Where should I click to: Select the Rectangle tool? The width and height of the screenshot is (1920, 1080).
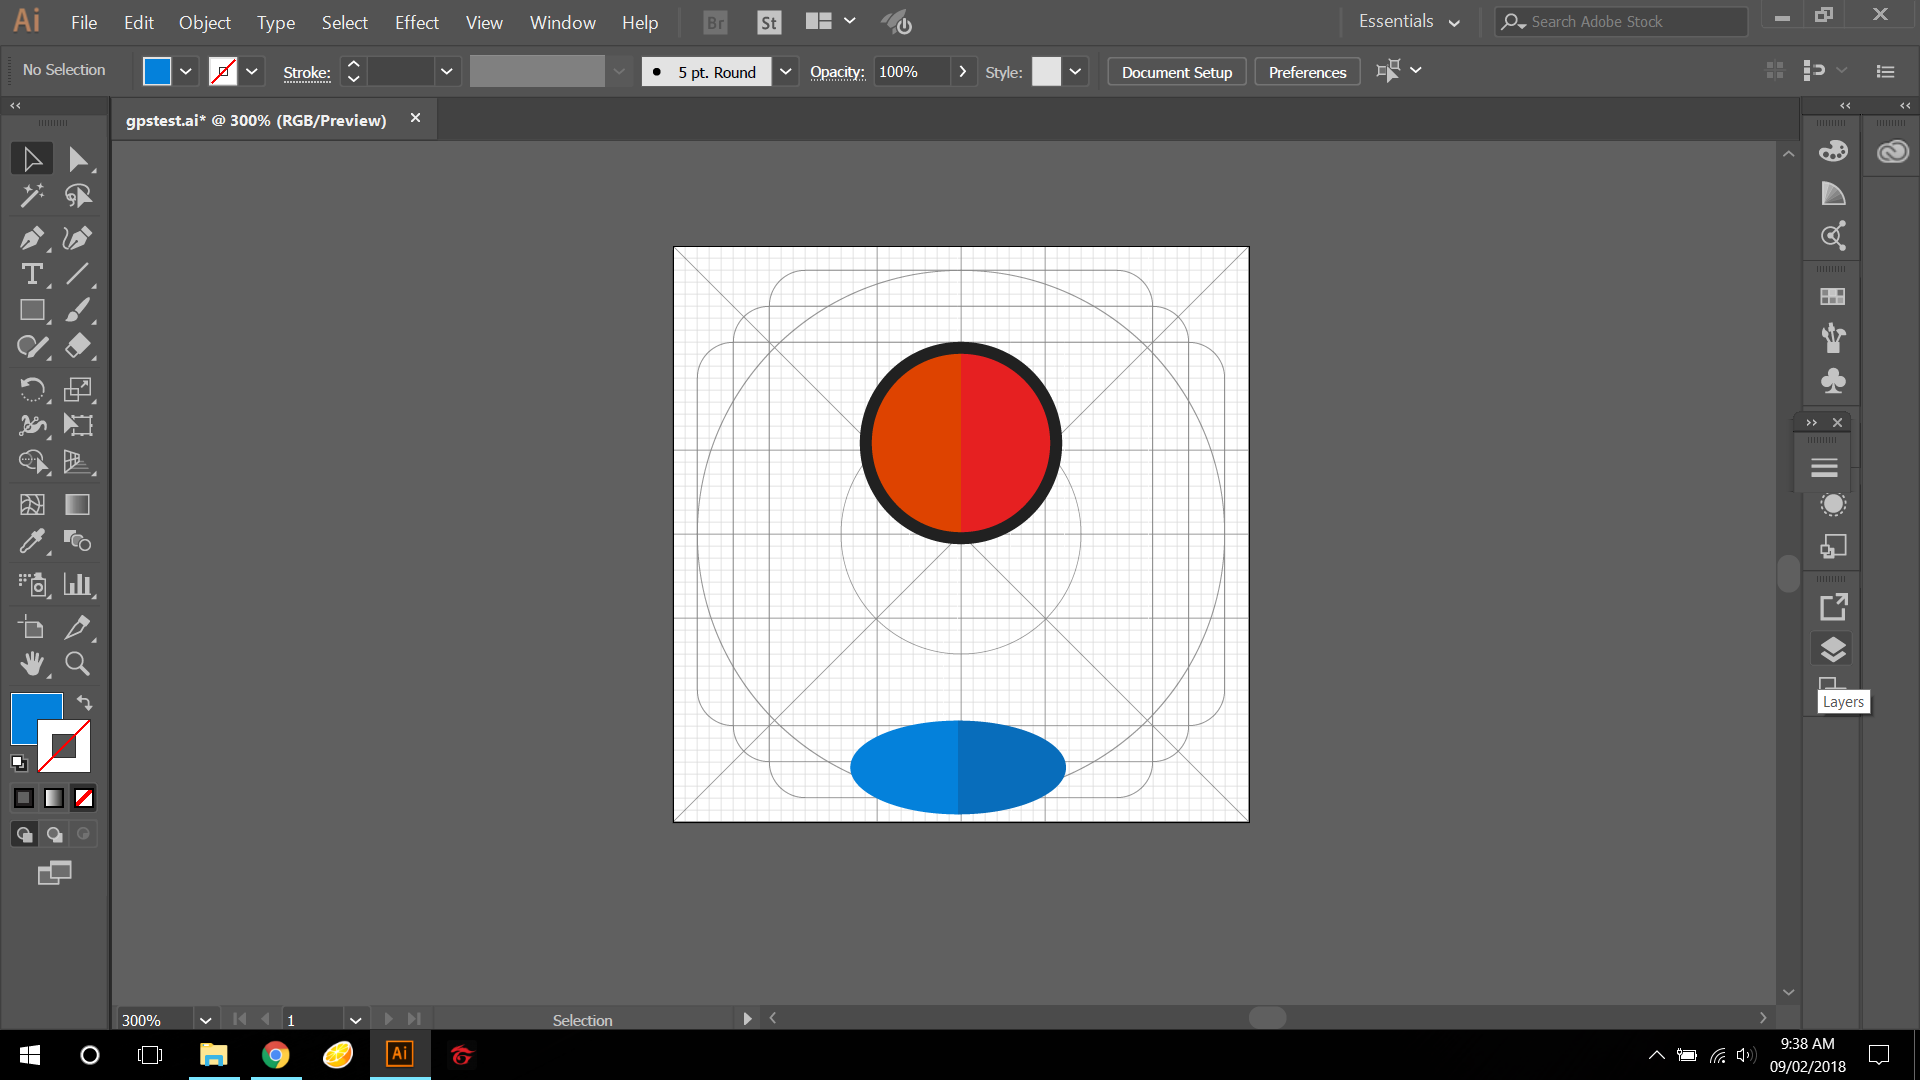pyautogui.click(x=32, y=310)
